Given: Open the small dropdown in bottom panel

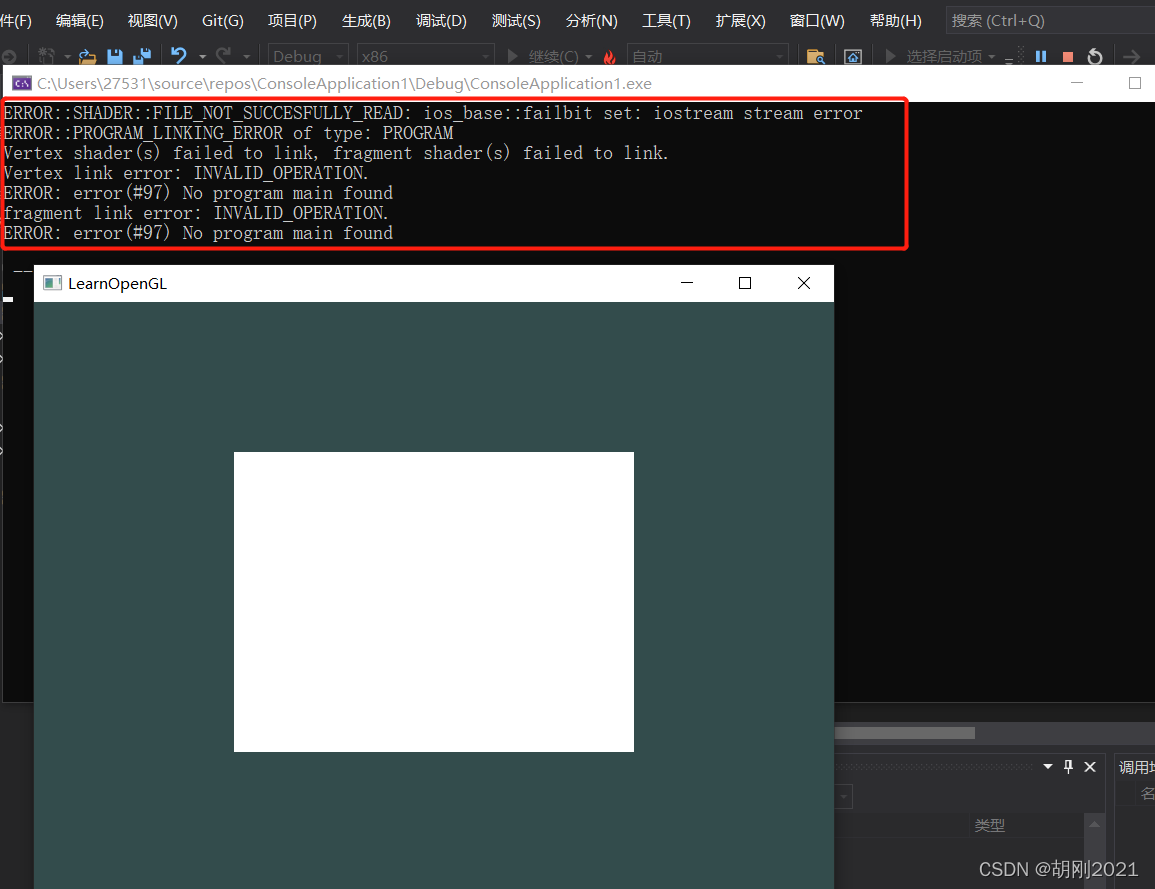Looking at the screenshot, I should point(844,796).
